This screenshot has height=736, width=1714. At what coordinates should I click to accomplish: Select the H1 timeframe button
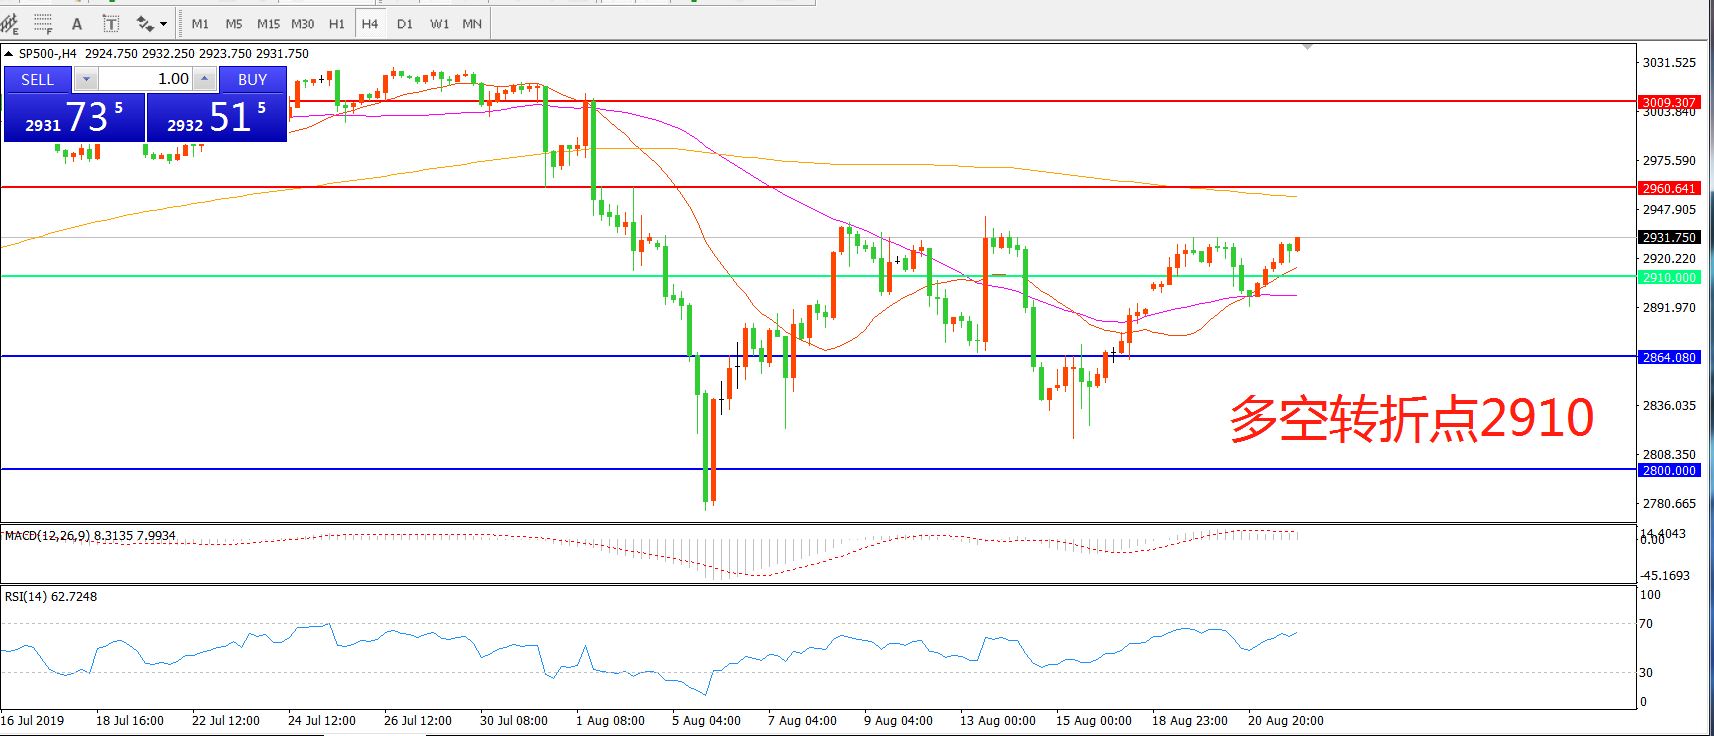(x=337, y=24)
